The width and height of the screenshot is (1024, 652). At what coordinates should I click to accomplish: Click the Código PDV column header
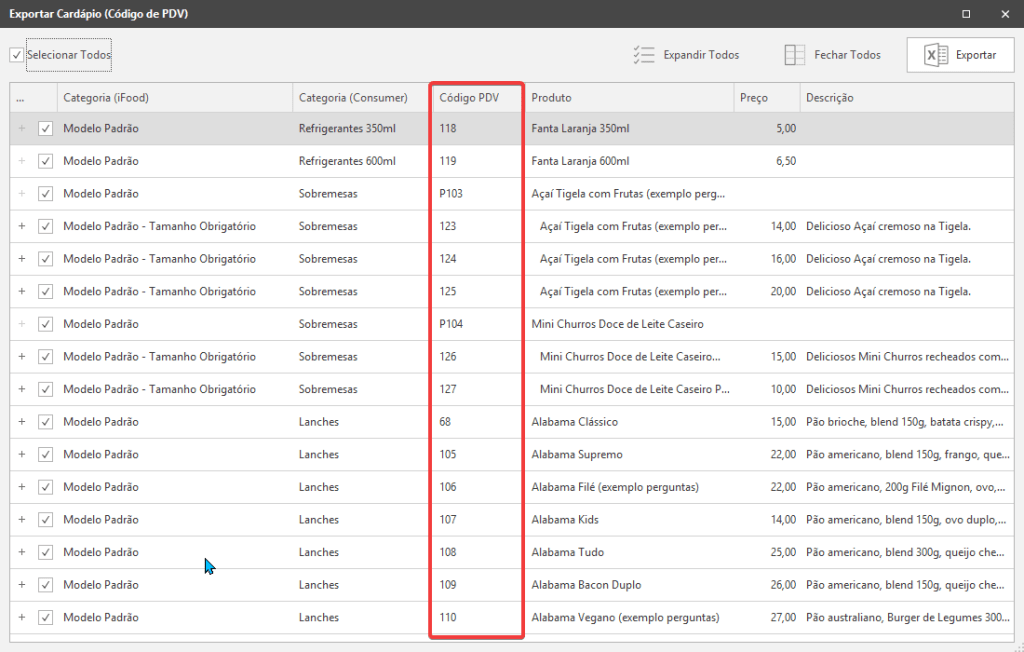(477, 97)
